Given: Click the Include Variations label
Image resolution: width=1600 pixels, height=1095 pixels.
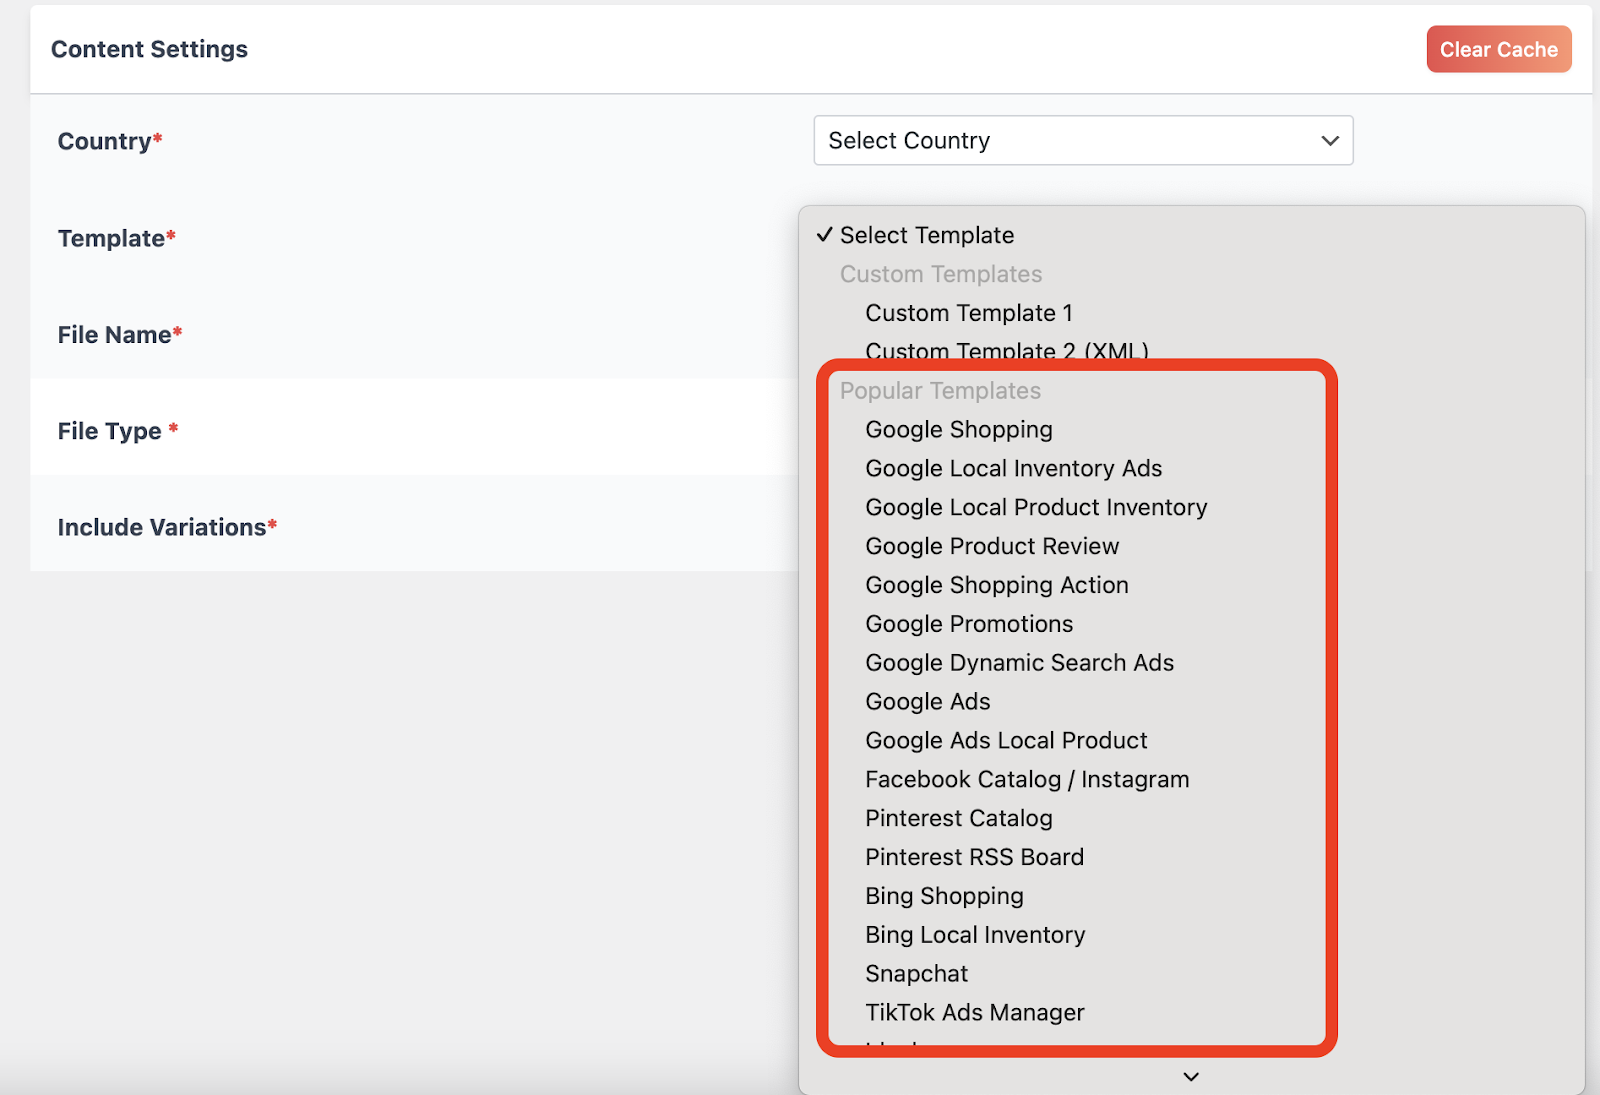Looking at the screenshot, I should tap(167, 527).
